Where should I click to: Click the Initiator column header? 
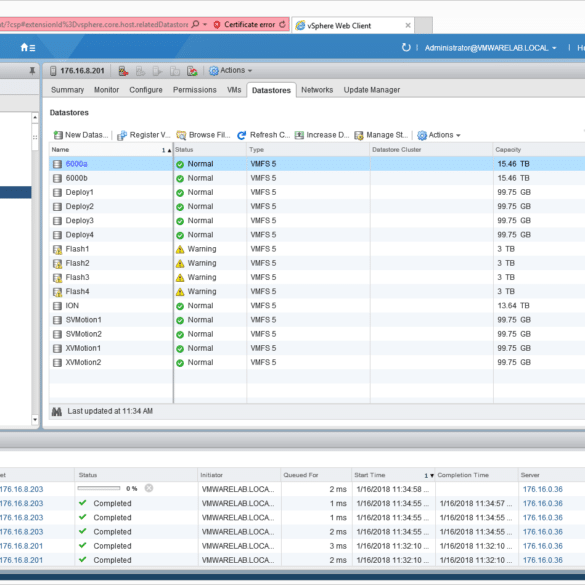(239, 475)
